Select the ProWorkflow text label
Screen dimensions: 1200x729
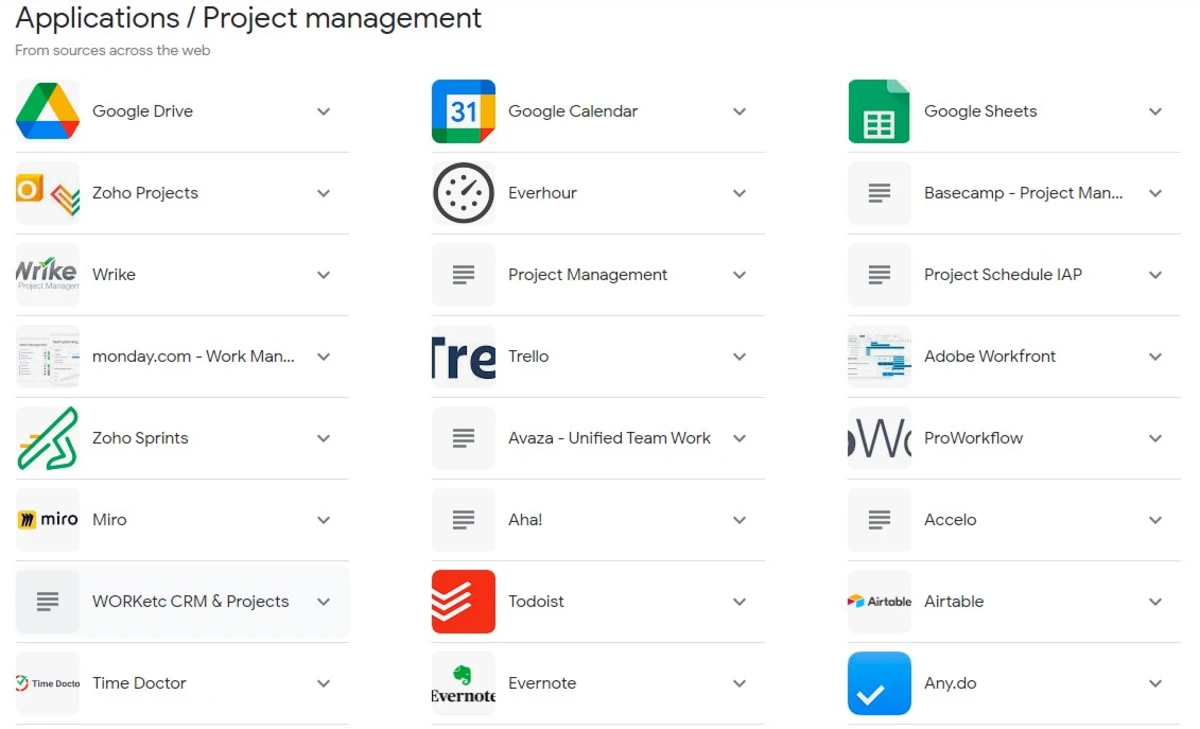coord(974,438)
